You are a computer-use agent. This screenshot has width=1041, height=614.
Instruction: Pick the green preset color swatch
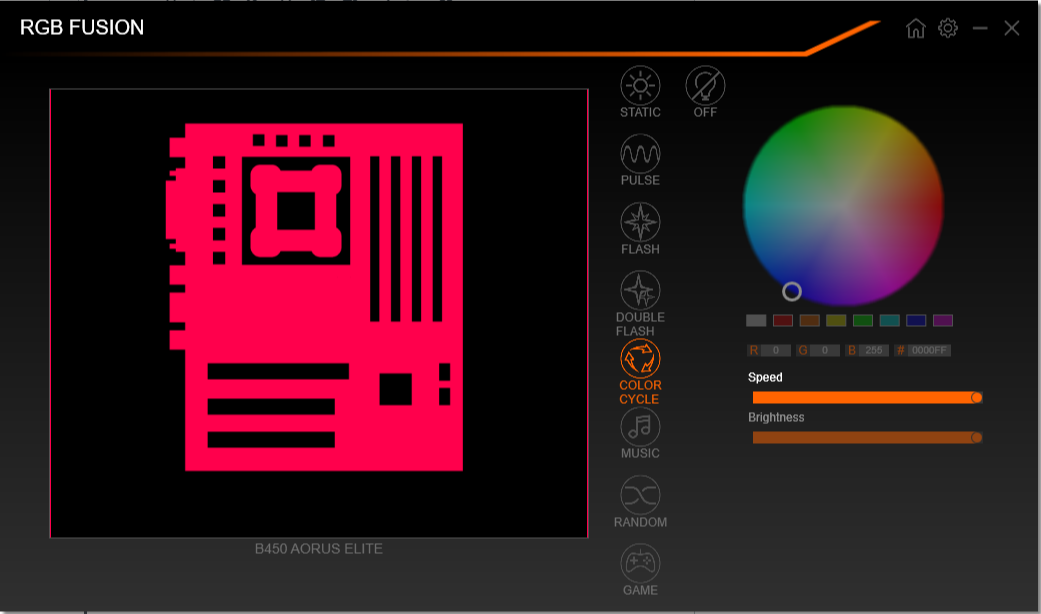[863, 321]
